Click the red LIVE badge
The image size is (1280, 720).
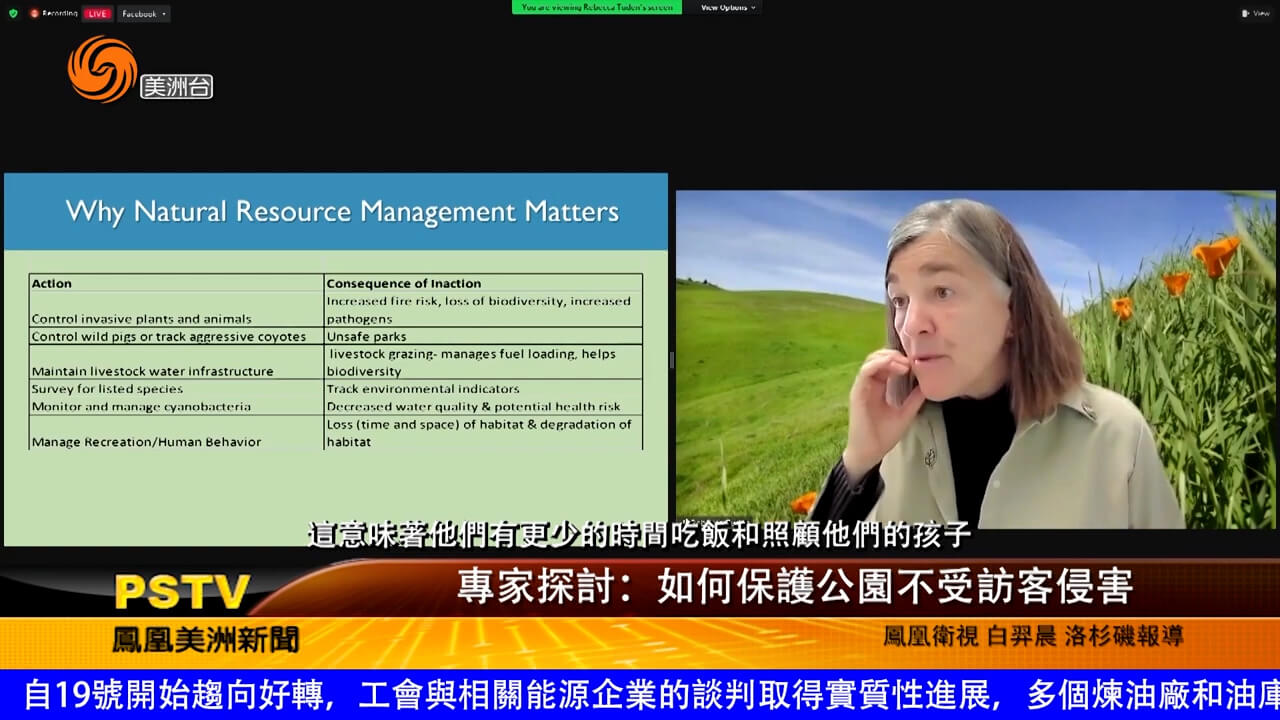click(x=97, y=13)
